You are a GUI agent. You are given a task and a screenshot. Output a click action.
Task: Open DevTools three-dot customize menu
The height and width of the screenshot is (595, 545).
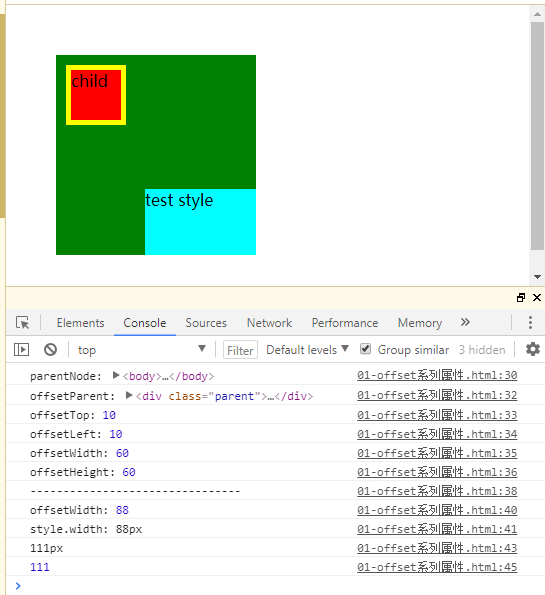[530, 323]
